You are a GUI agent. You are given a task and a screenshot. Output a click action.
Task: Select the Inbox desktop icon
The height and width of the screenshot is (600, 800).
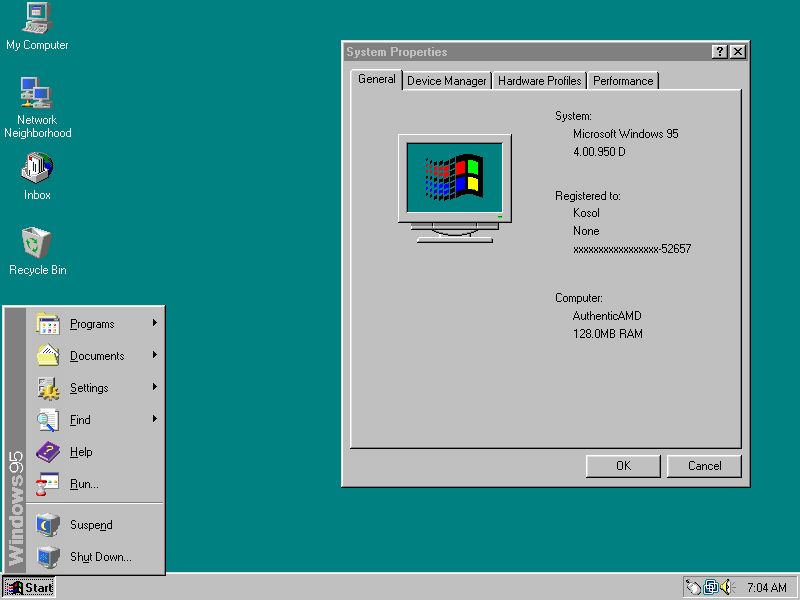[x=37, y=176]
